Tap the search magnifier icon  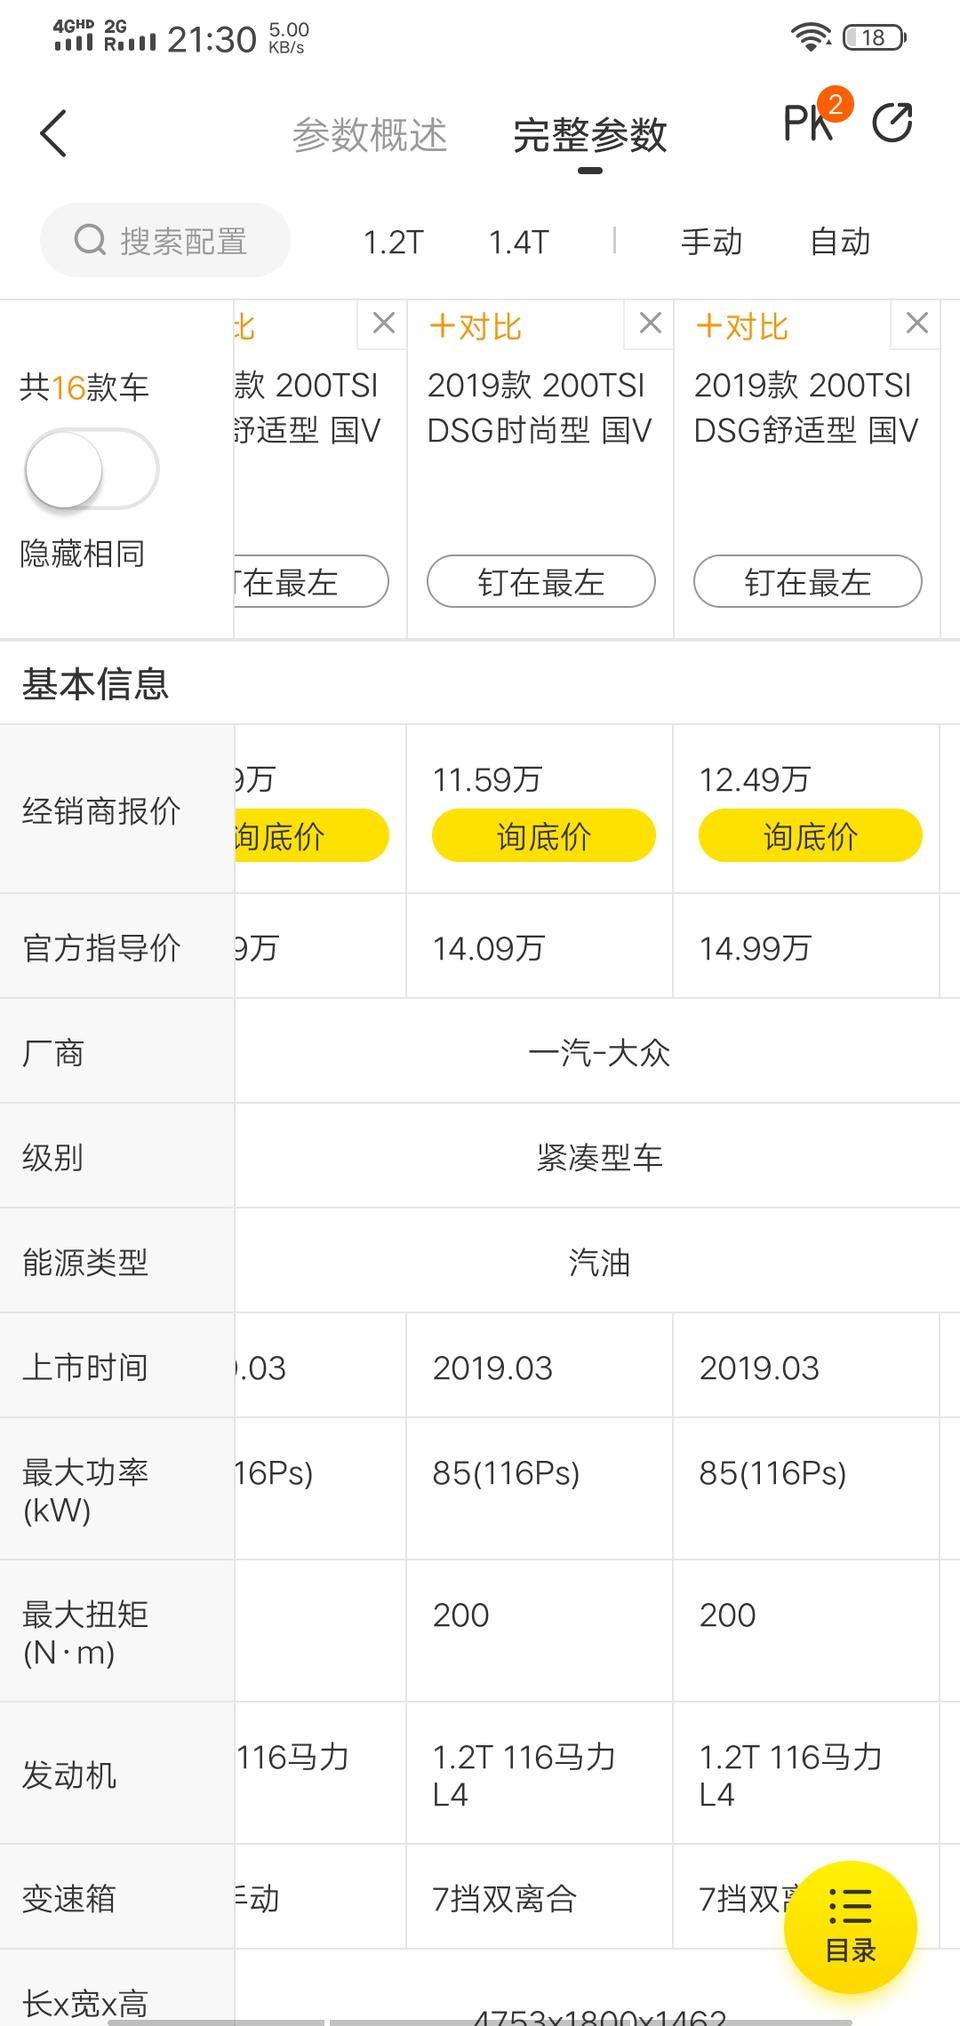90,240
